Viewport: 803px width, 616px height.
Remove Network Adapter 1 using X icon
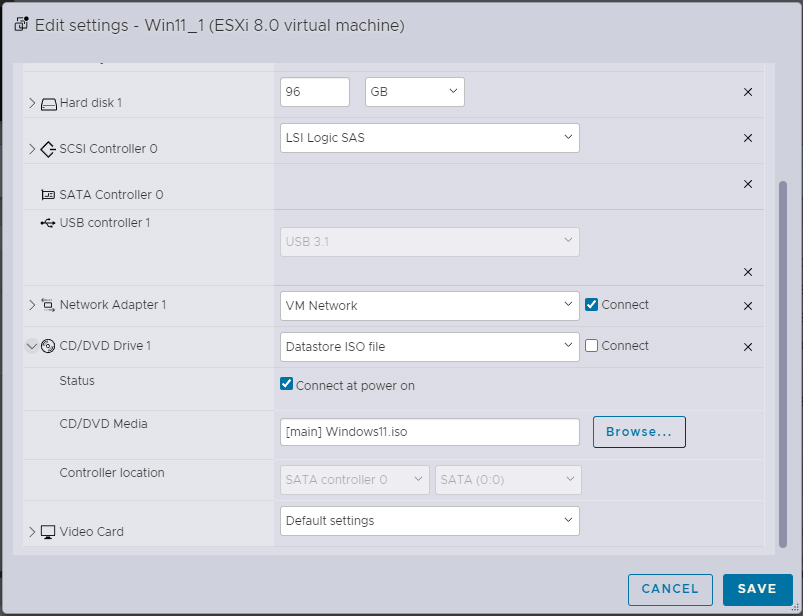click(x=747, y=306)
